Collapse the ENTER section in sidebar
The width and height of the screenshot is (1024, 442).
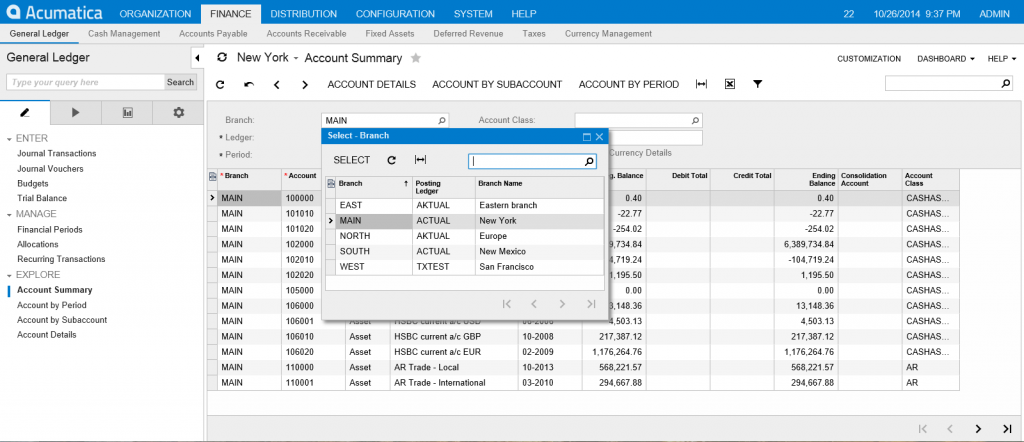pos(9,138)
